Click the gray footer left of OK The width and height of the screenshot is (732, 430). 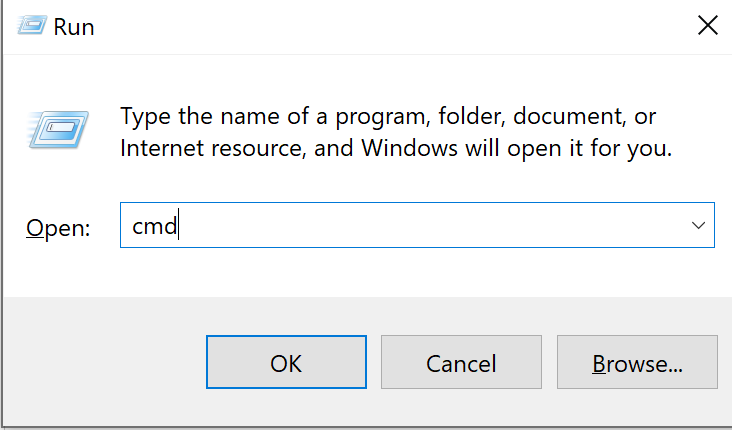tap(100, 362)
